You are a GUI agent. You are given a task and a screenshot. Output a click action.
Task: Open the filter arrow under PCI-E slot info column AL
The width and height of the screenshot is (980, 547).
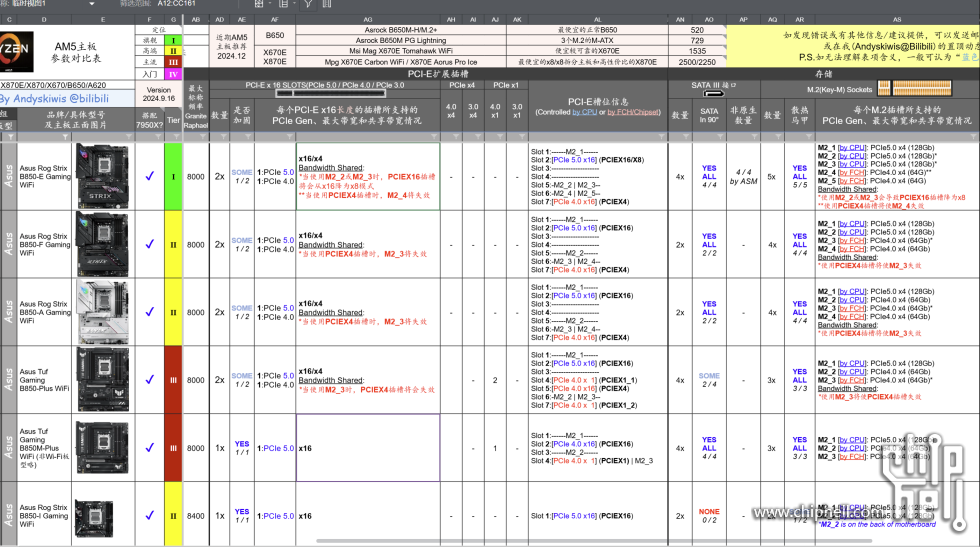(662, 136)
